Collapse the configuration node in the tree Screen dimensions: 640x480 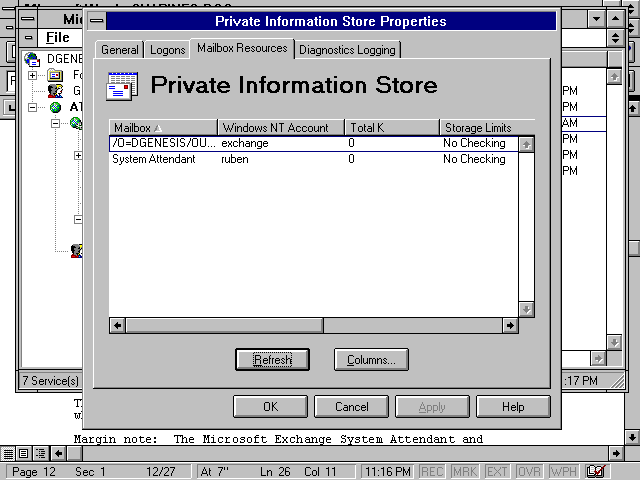55,123
